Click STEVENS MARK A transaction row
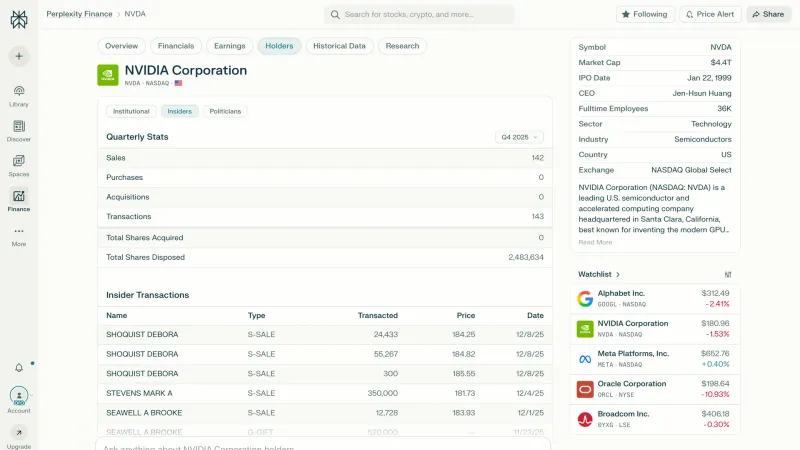 (x=325, y=393)
